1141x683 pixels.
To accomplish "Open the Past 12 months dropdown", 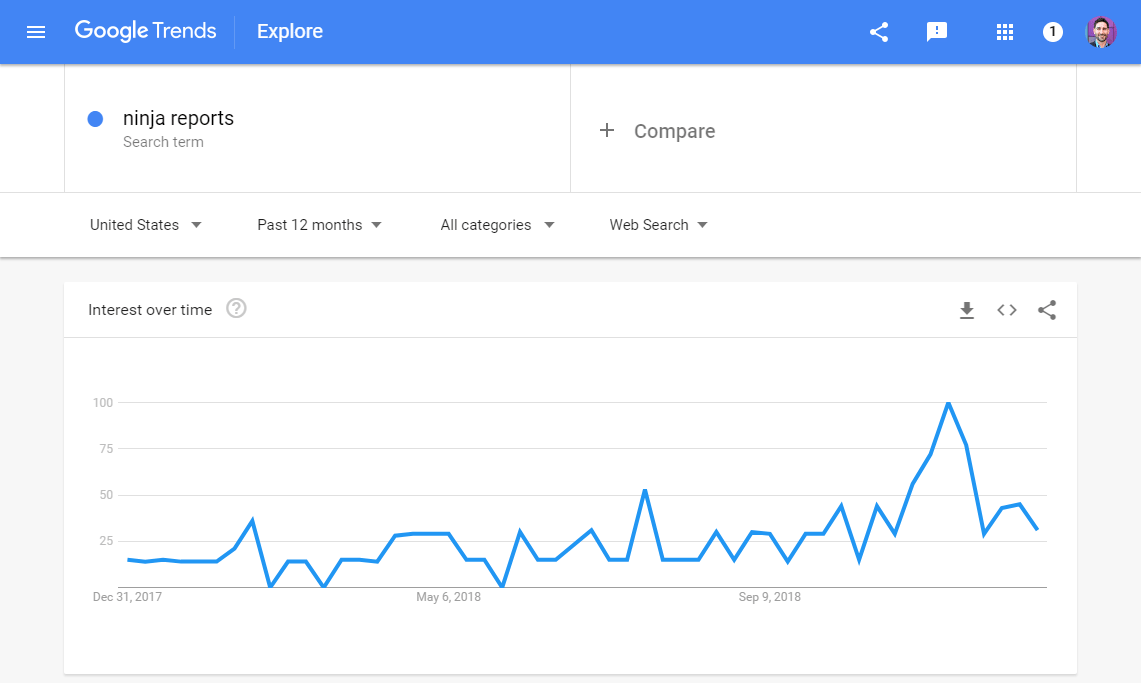I will 319,225.
